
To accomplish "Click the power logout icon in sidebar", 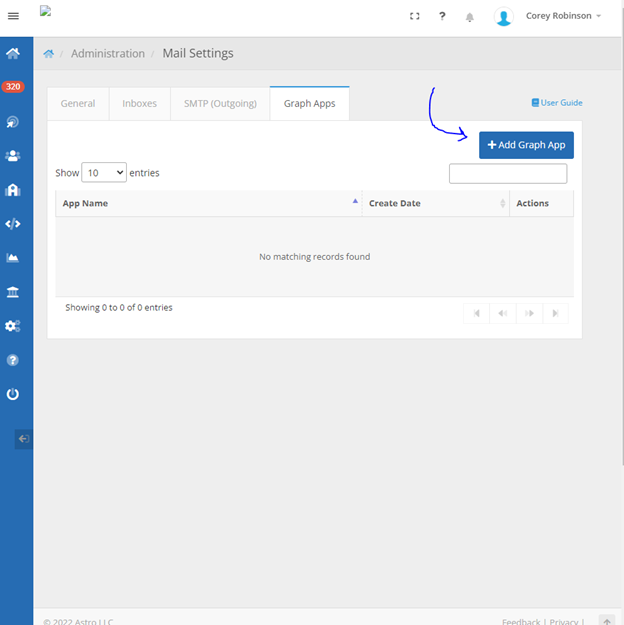I will tap(13, 394).
